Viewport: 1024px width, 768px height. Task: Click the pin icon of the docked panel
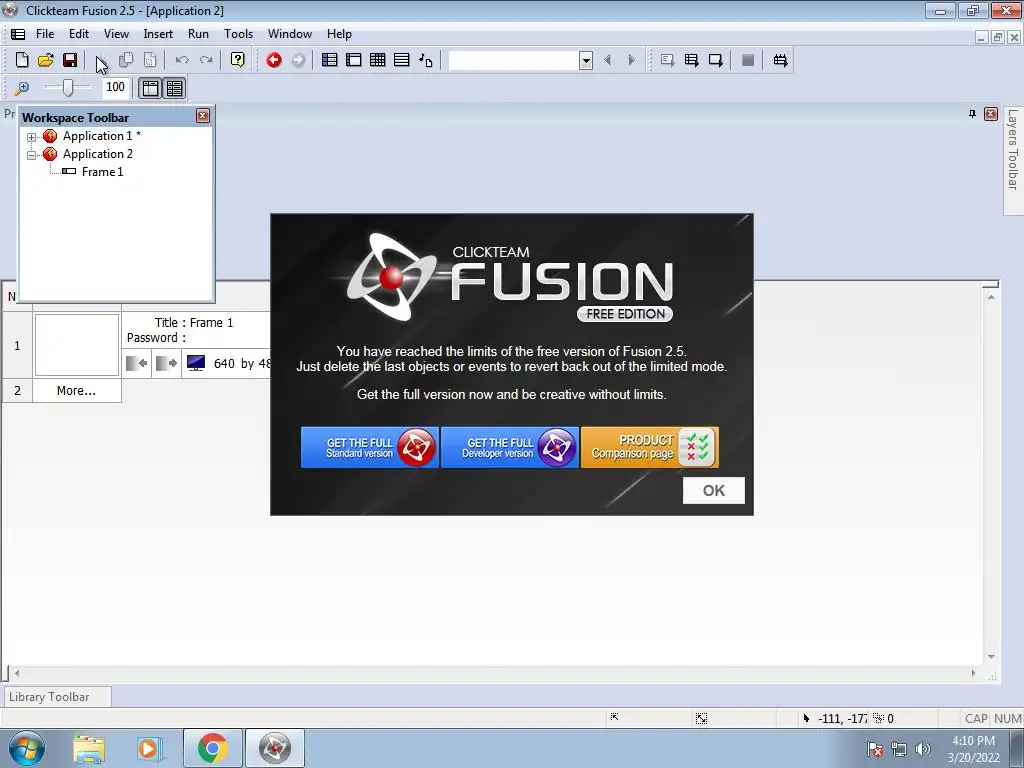(x=972, y=114)
